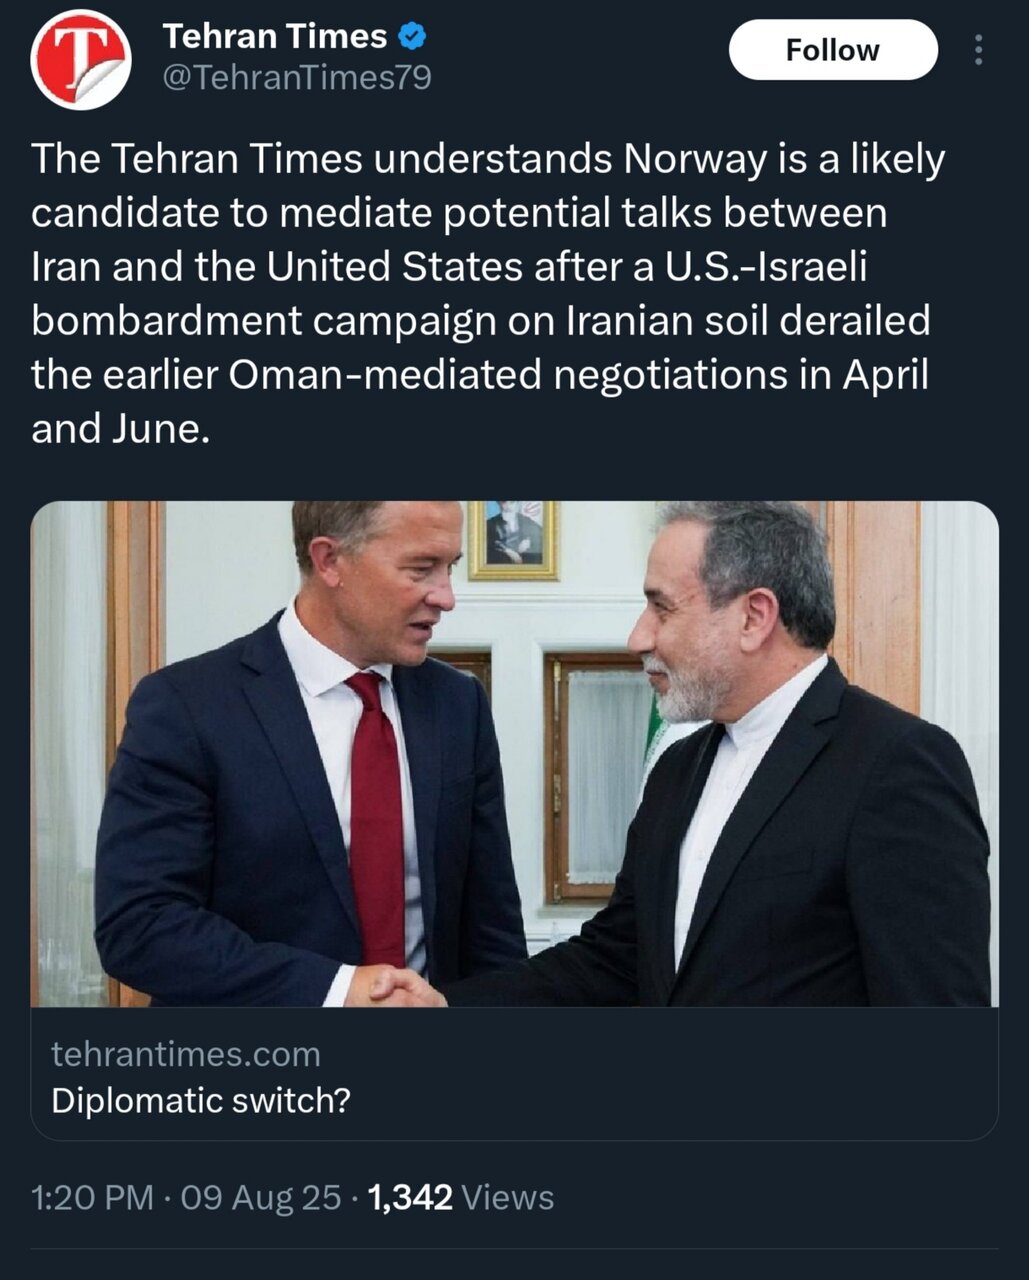The height and width of the screenshot is (1280, 1029).
Task: Follow the Tehran Times account
Action: pos(832,50)
